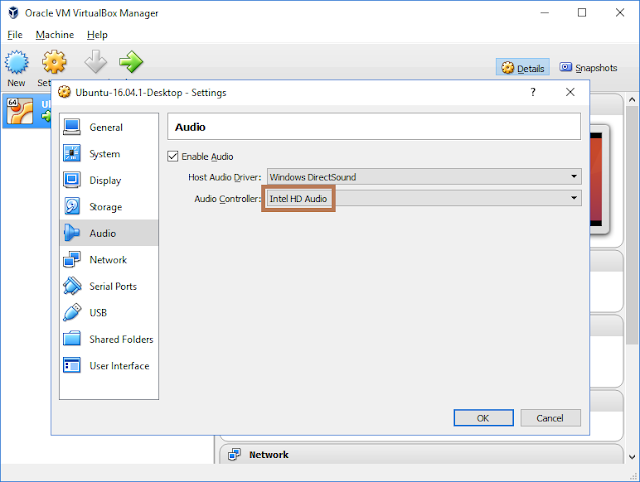This screenshot has height=482, width=640.
Task: Click the grey Discard down-arrow toolbar icon
Action: pyautogui.click(x=96, y=62)
